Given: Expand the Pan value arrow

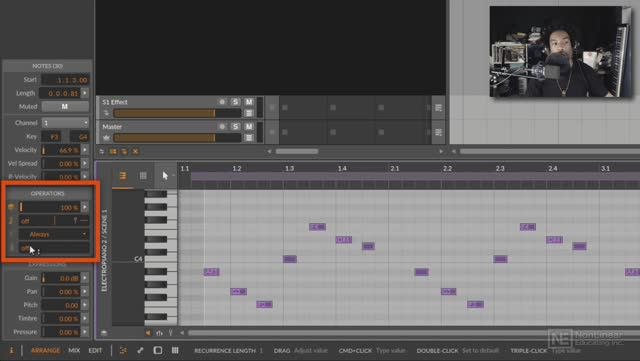Looking at the screenshot, I should pyautogui.click(x=85, y=292).
